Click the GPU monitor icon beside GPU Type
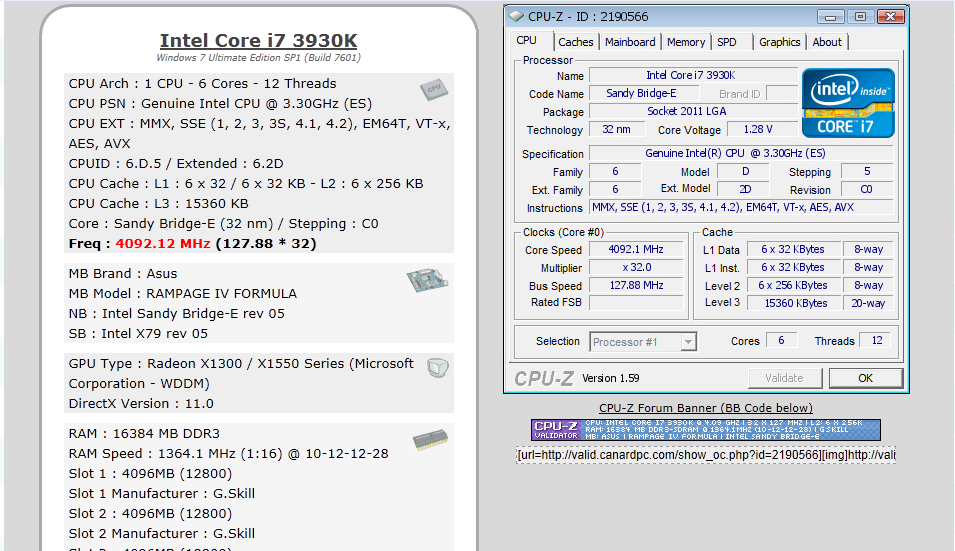 click(x=437, y=368)
